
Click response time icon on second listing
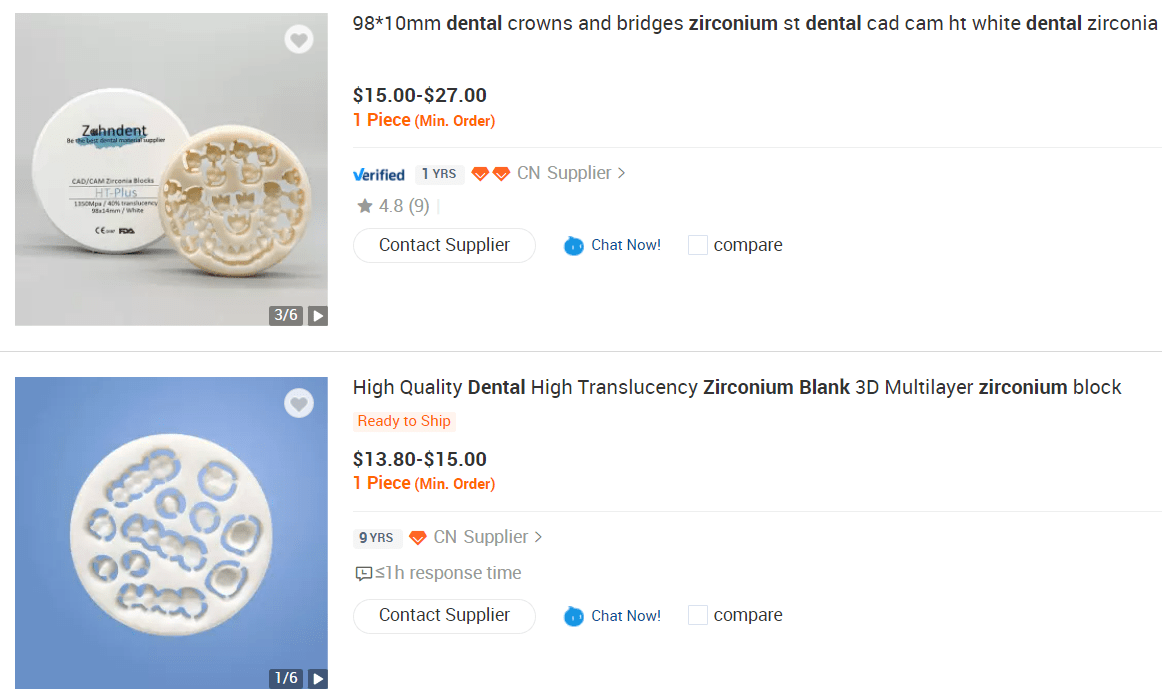[x=364, y=573]
